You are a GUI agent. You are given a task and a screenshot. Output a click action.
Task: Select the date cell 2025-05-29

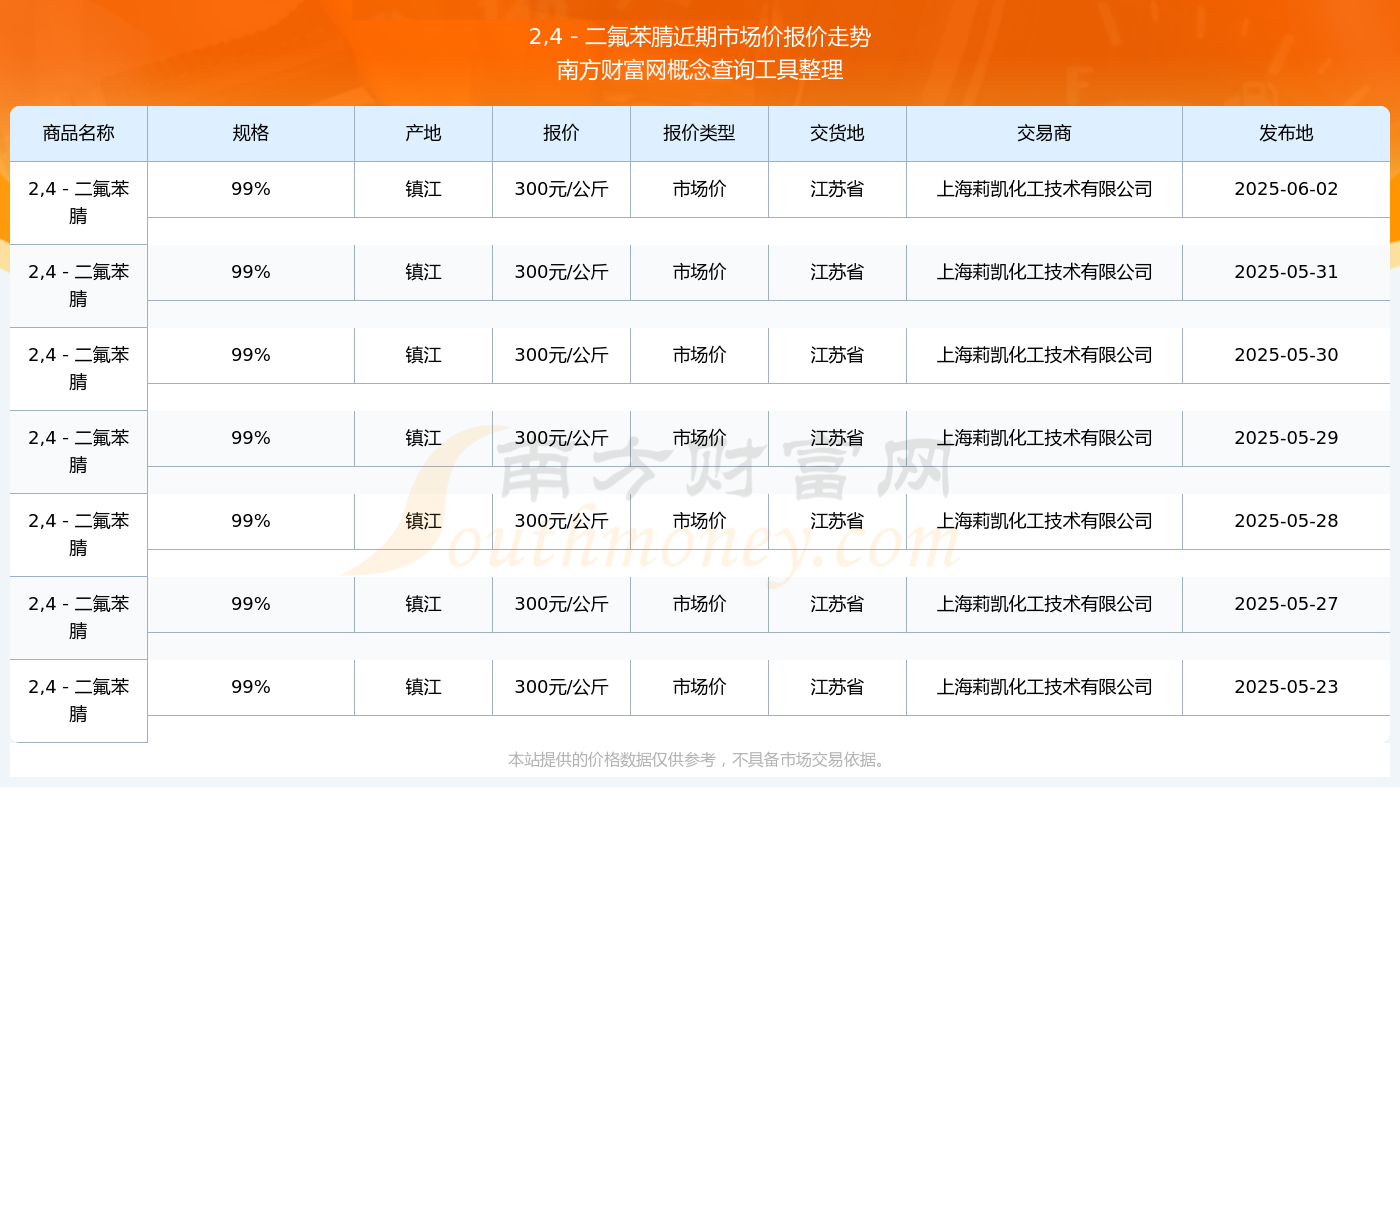click(x=1286, y=438)
